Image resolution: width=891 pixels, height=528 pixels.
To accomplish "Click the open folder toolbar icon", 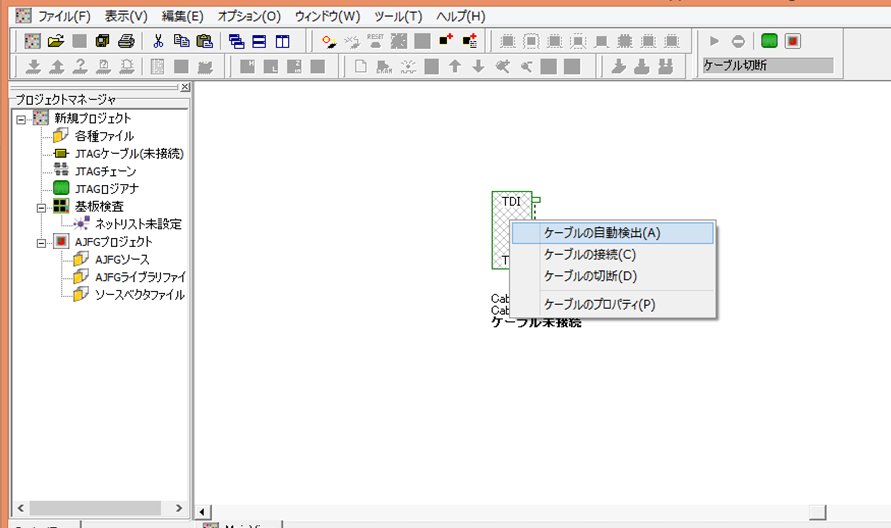I will (56, 41).
